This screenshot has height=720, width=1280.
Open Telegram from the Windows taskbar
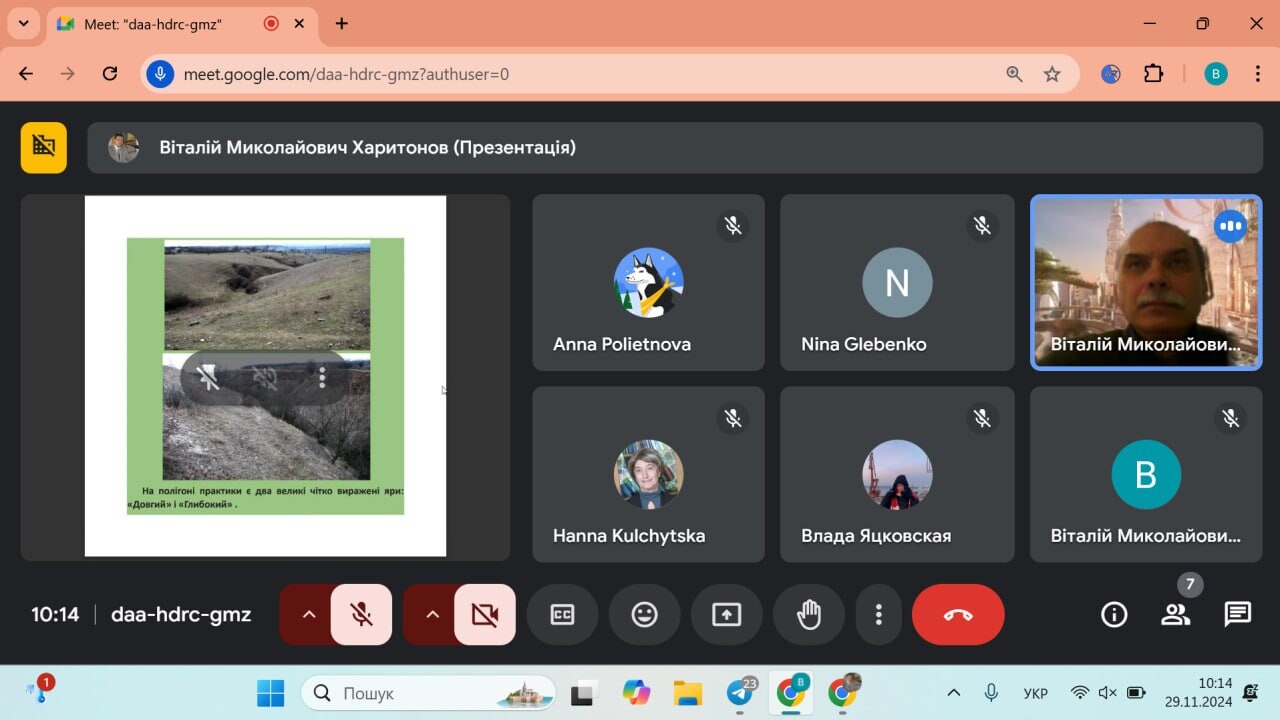coord(741,692)
